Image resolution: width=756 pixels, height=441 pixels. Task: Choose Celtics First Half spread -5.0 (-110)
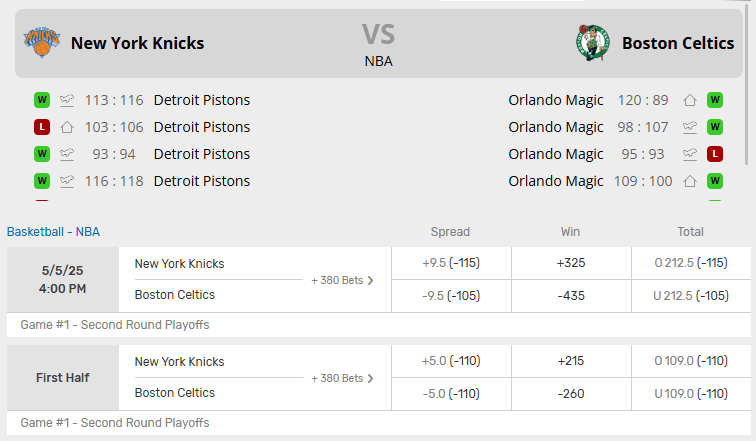(x=451, y=394)
